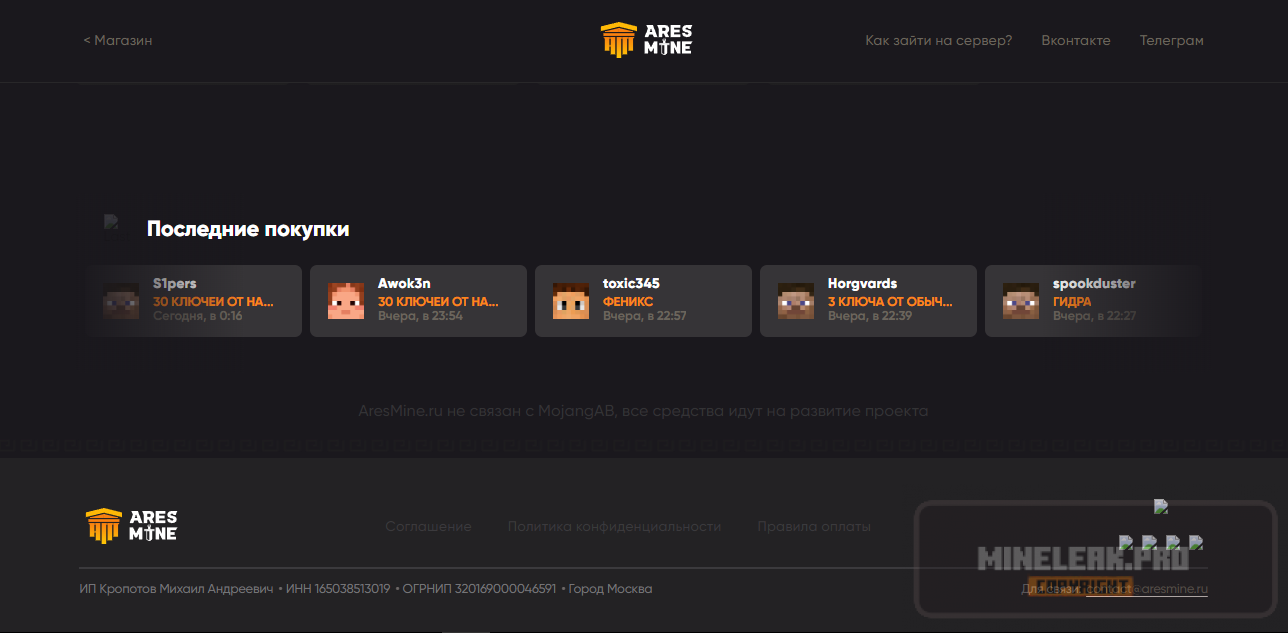Select the spookduster ГИДРА purchase card
This screenshot has width=1288, height=633.
[x=1093, y=301]
